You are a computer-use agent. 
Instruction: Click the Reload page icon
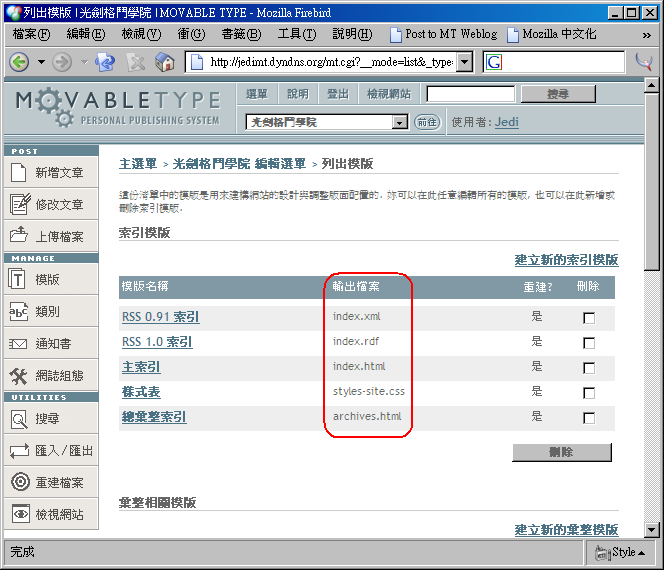tap(105, 63)
